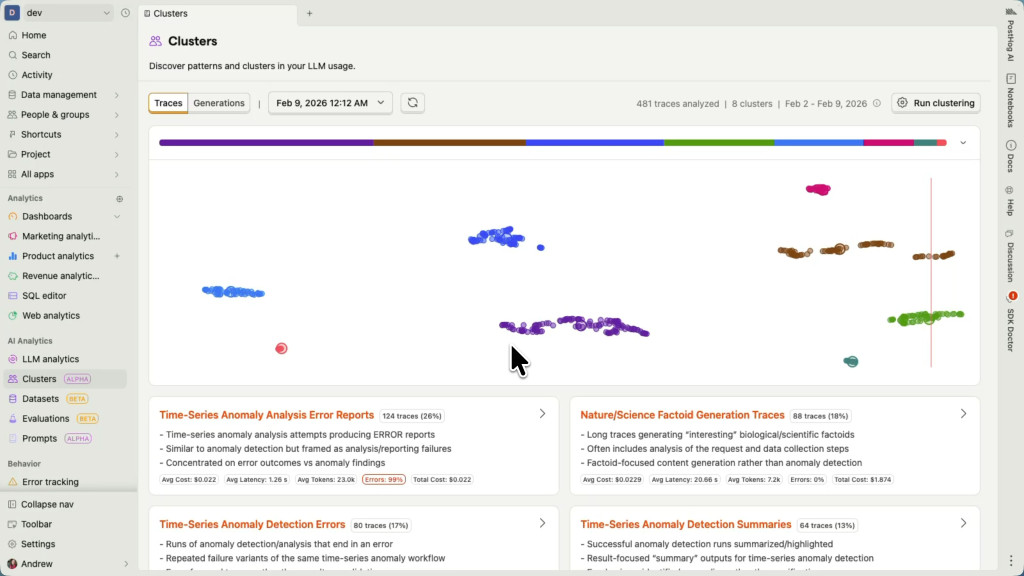Click the red cluster point in scatter plot

coord(281,349)
